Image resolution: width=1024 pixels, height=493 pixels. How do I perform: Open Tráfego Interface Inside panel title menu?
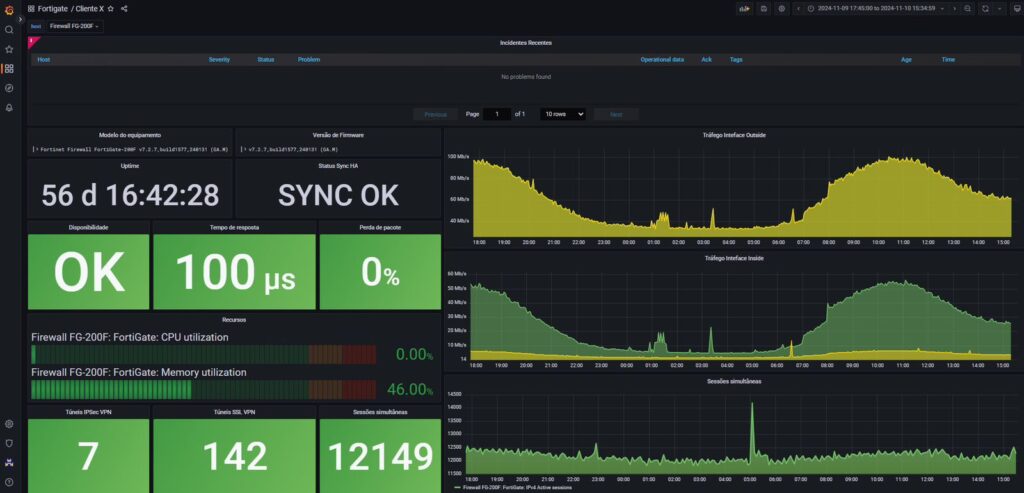[x=735, y=258]
